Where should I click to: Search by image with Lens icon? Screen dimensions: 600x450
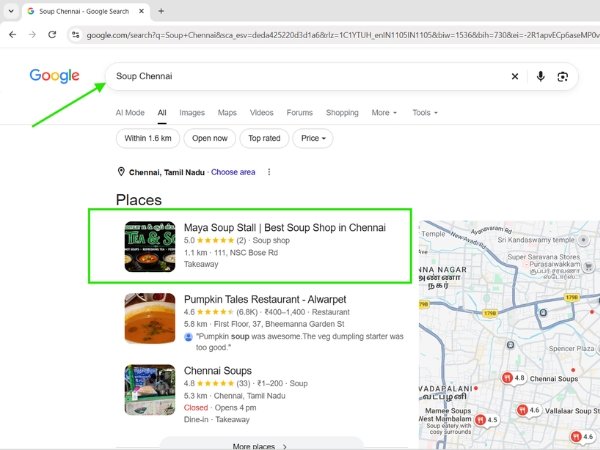562,77
